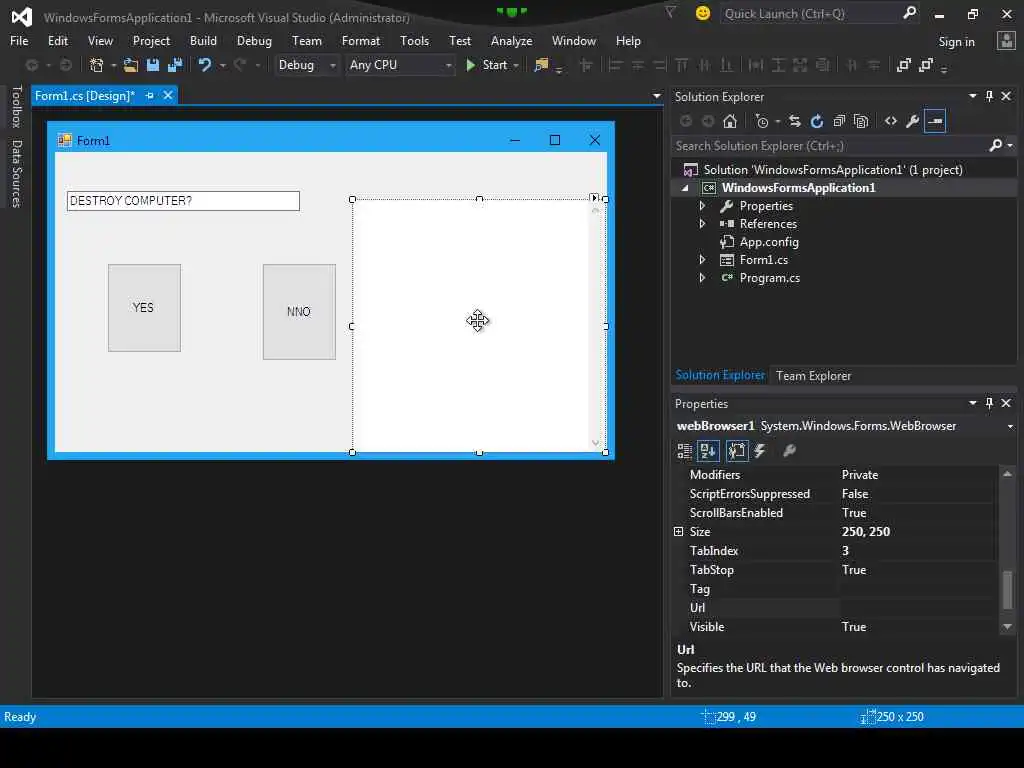Expand the Size property row

(679, 532)
